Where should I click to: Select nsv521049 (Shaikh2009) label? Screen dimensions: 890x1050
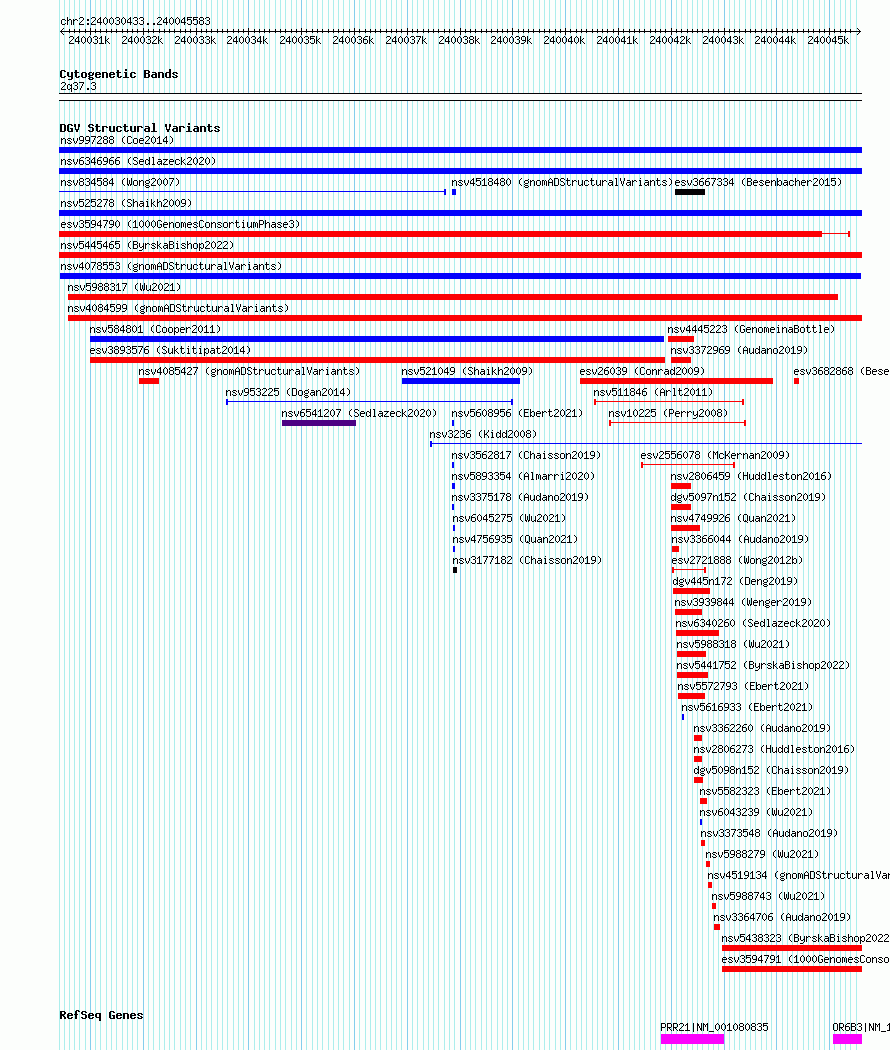tap(467, 371)
